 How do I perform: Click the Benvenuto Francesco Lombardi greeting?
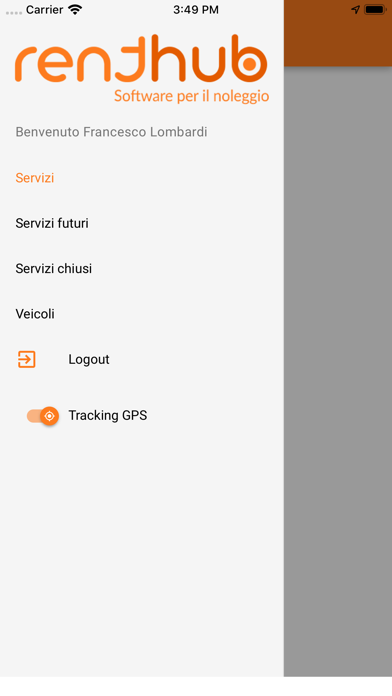[x=111, y=132]
